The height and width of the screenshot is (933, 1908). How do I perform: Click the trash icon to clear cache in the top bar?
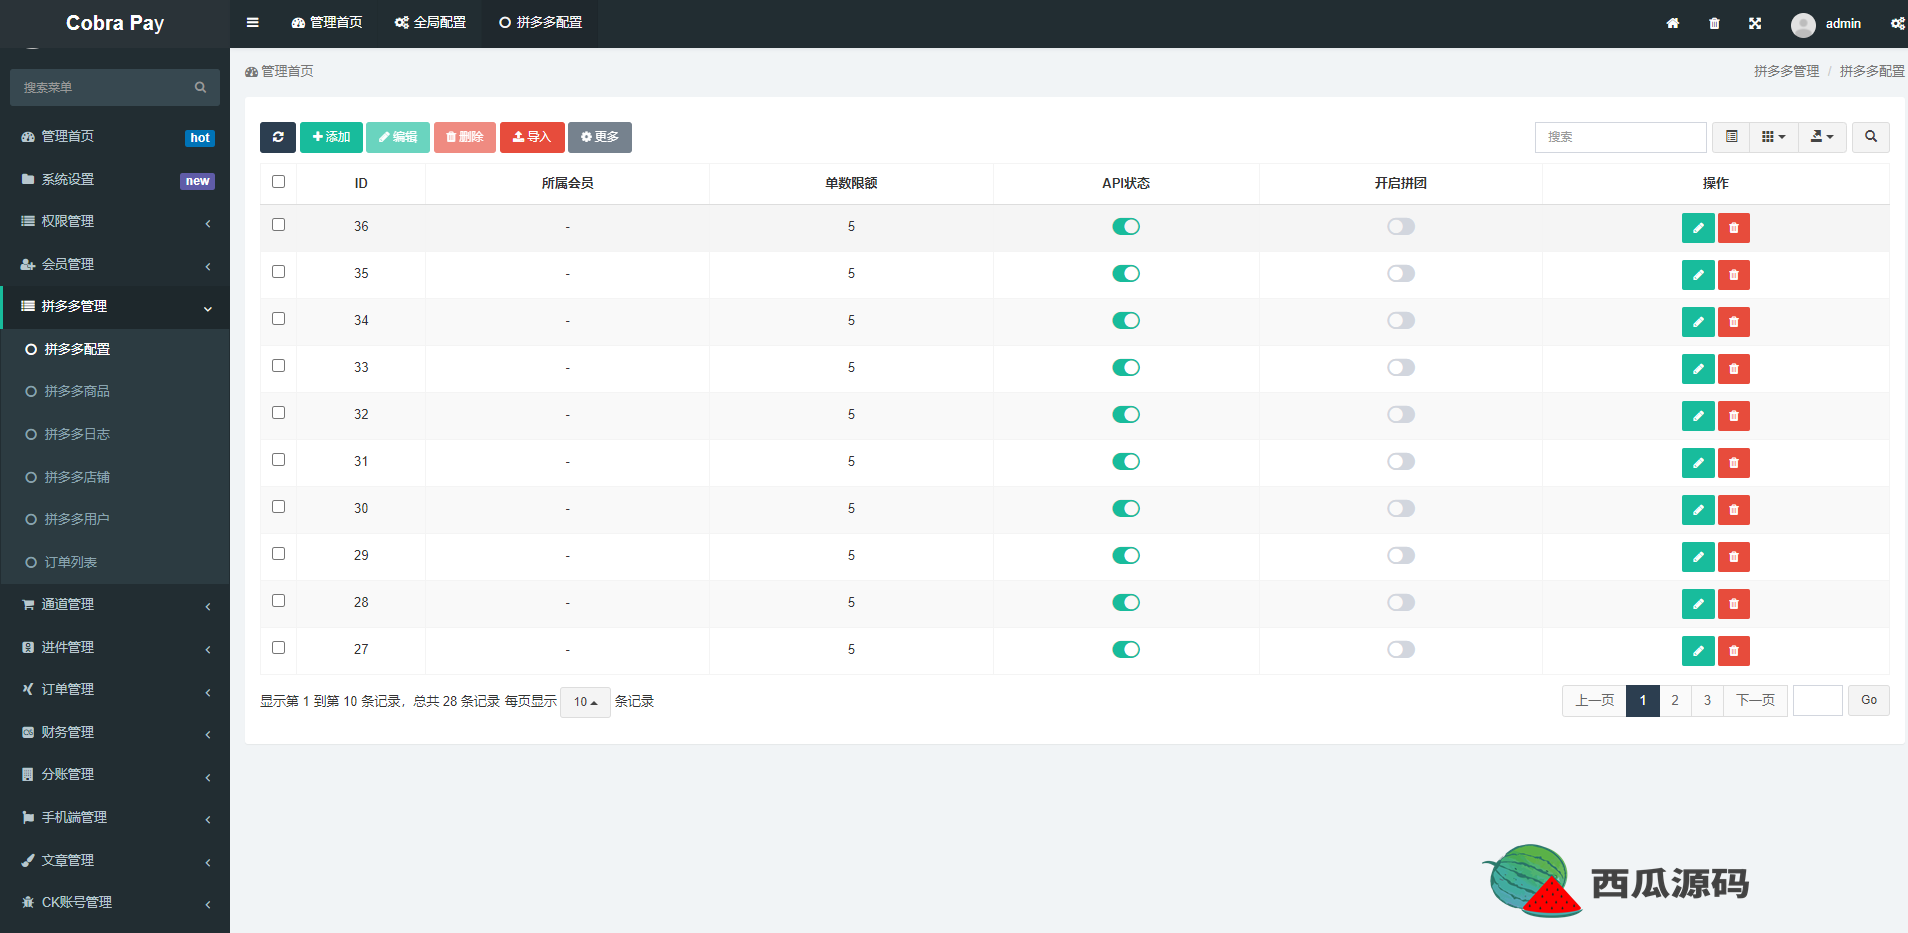1714,23
